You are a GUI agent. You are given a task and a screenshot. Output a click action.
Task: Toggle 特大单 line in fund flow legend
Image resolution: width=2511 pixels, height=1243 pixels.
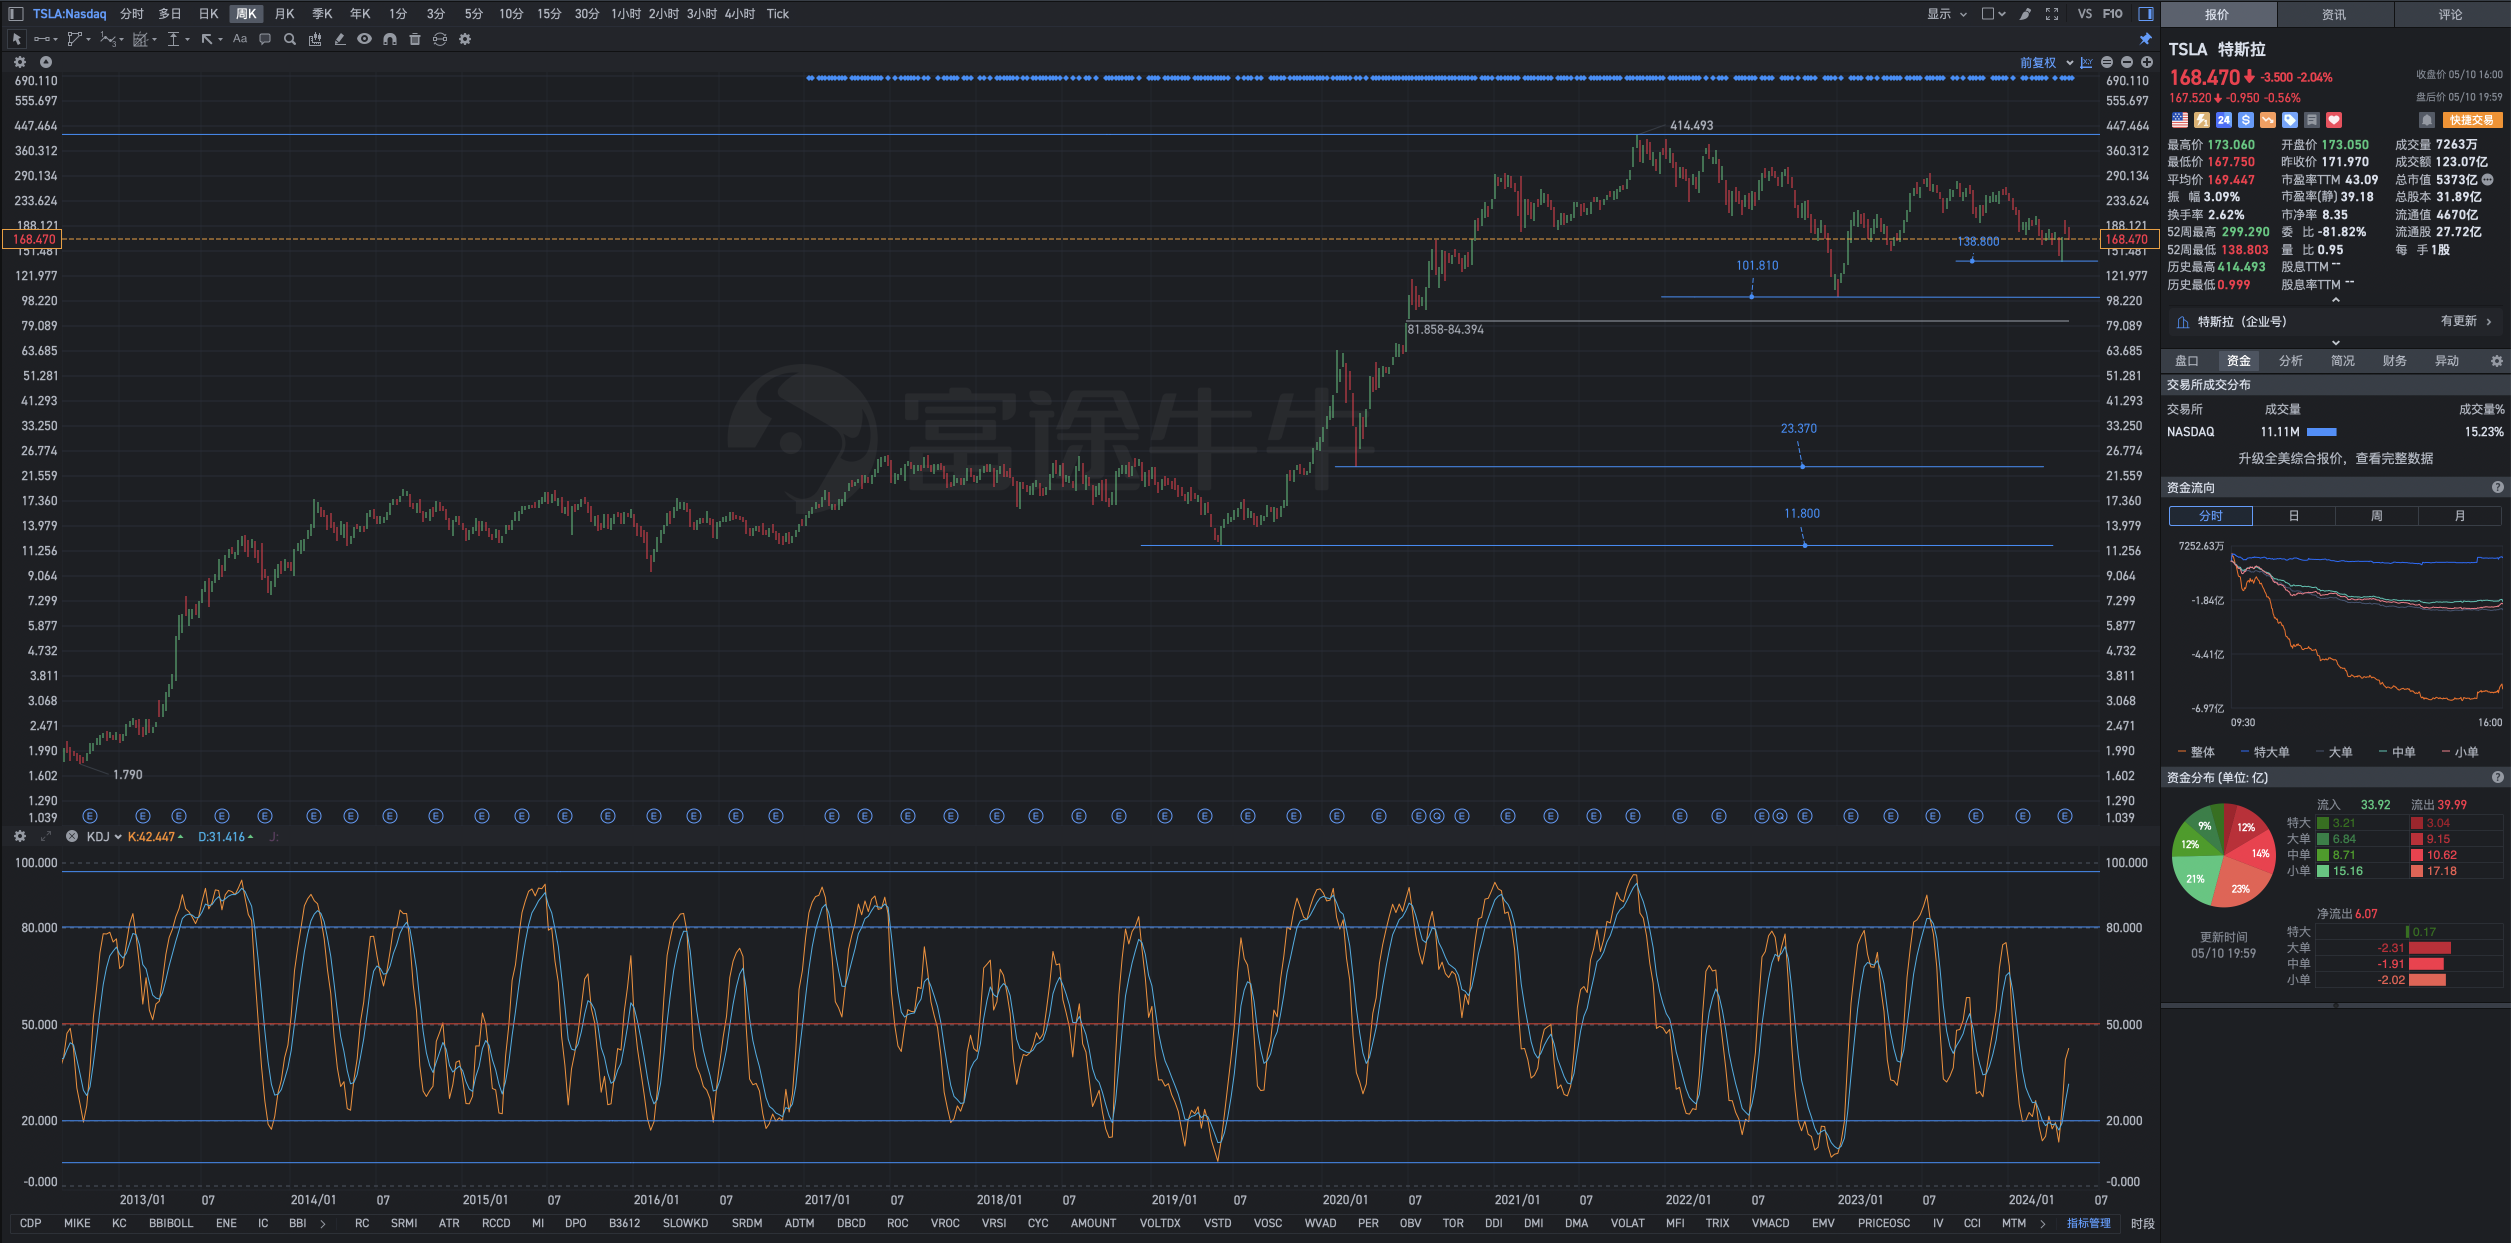2265,752
